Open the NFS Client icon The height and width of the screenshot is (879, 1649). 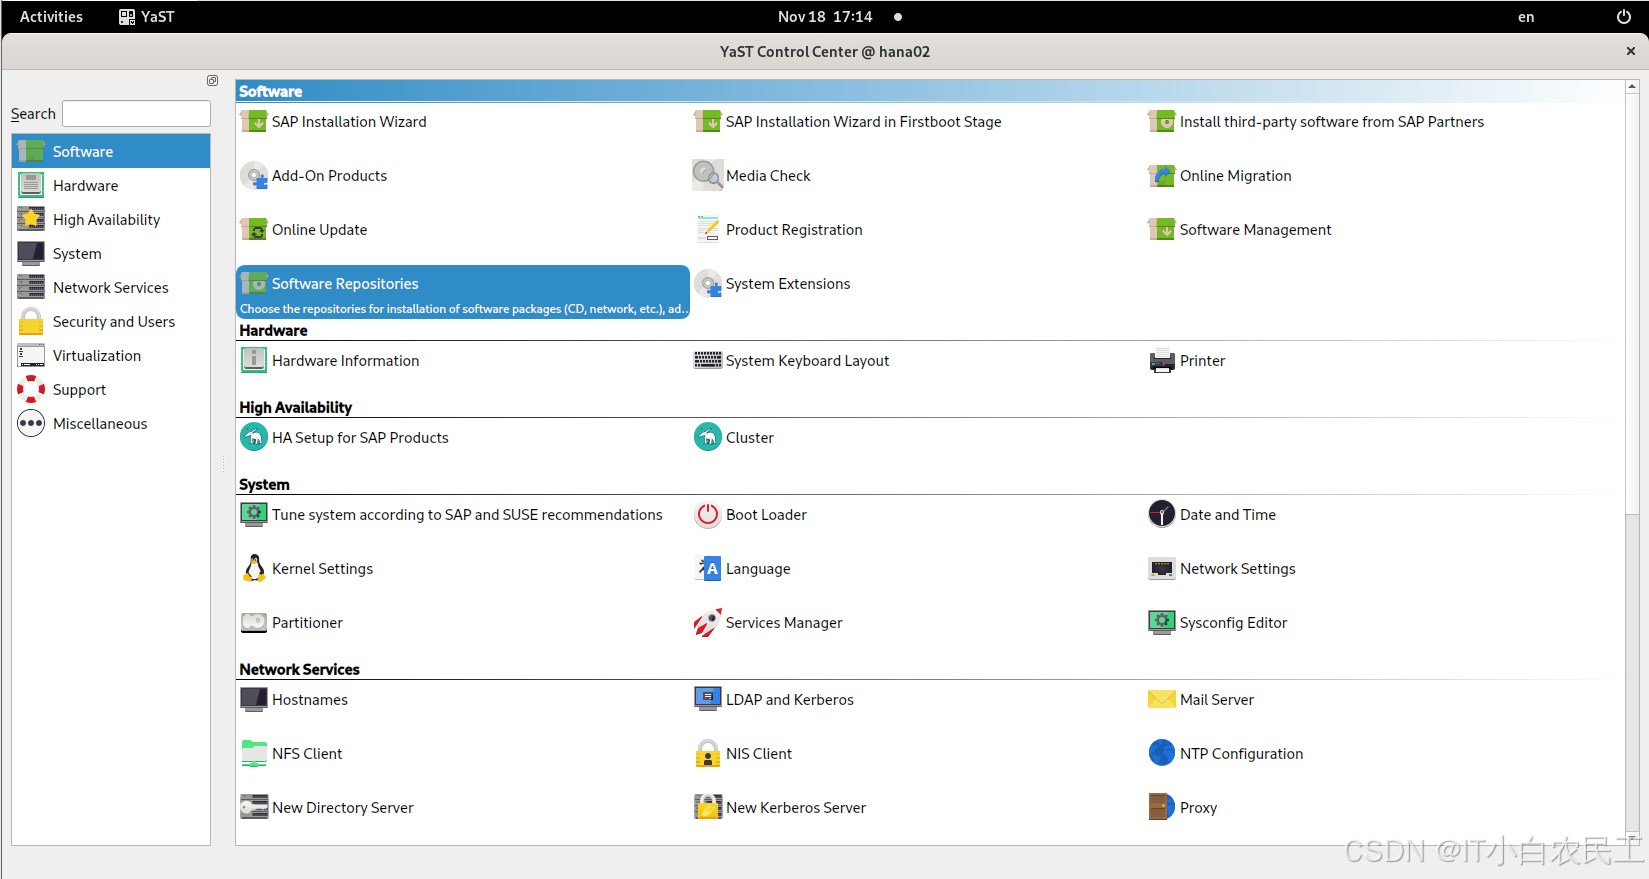click(254, 754)
